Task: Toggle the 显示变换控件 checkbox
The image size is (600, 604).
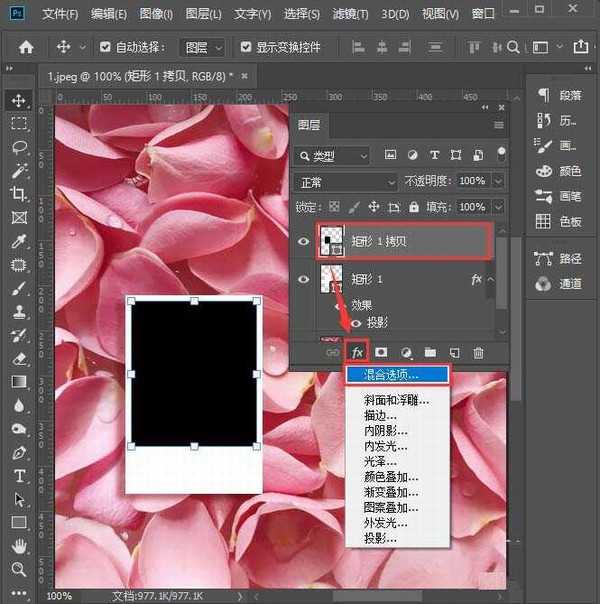Action: point(246,47)
